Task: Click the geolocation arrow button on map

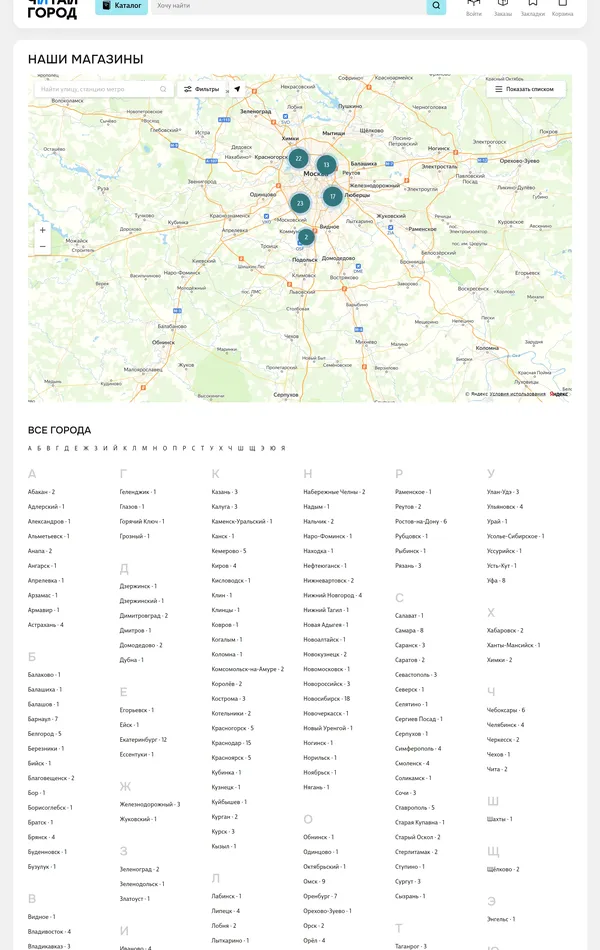Action: pos(238,89)
